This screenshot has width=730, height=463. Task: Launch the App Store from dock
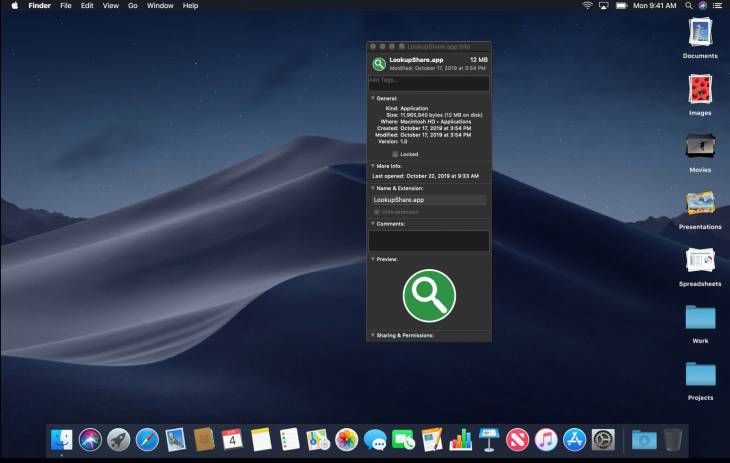coord(574,439)
